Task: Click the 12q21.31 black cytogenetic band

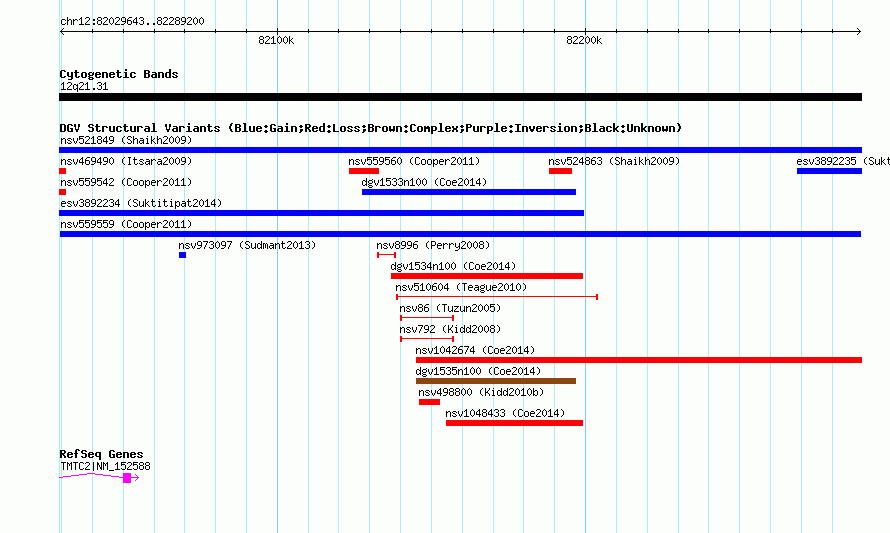Action: [x=460, y=97]
